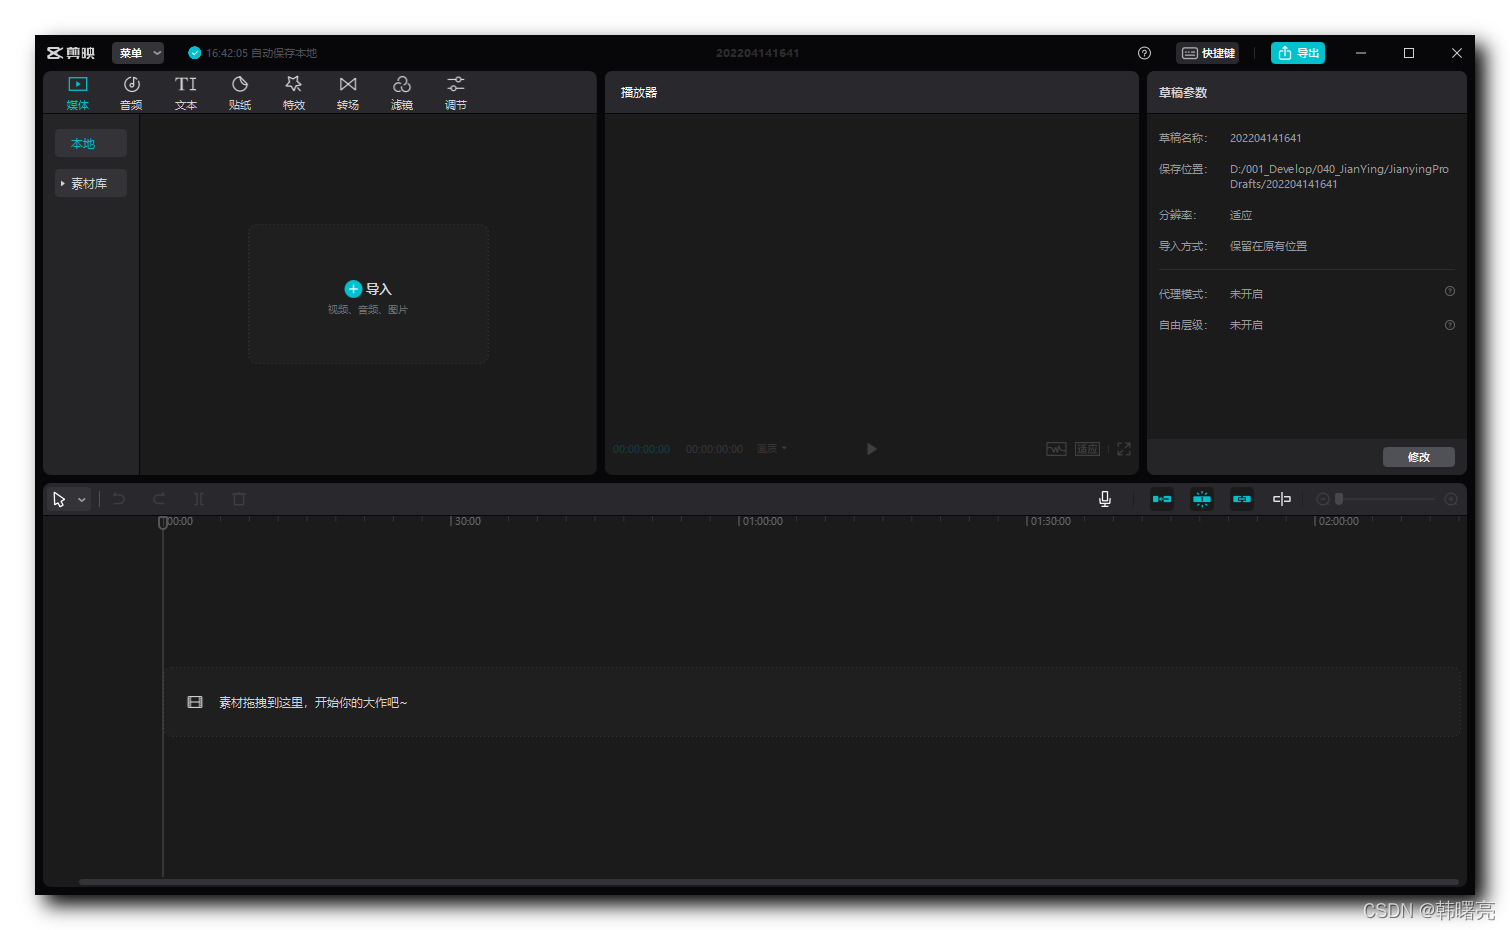Zoom out the timeline with minus icon

(x=1323, y=499)
